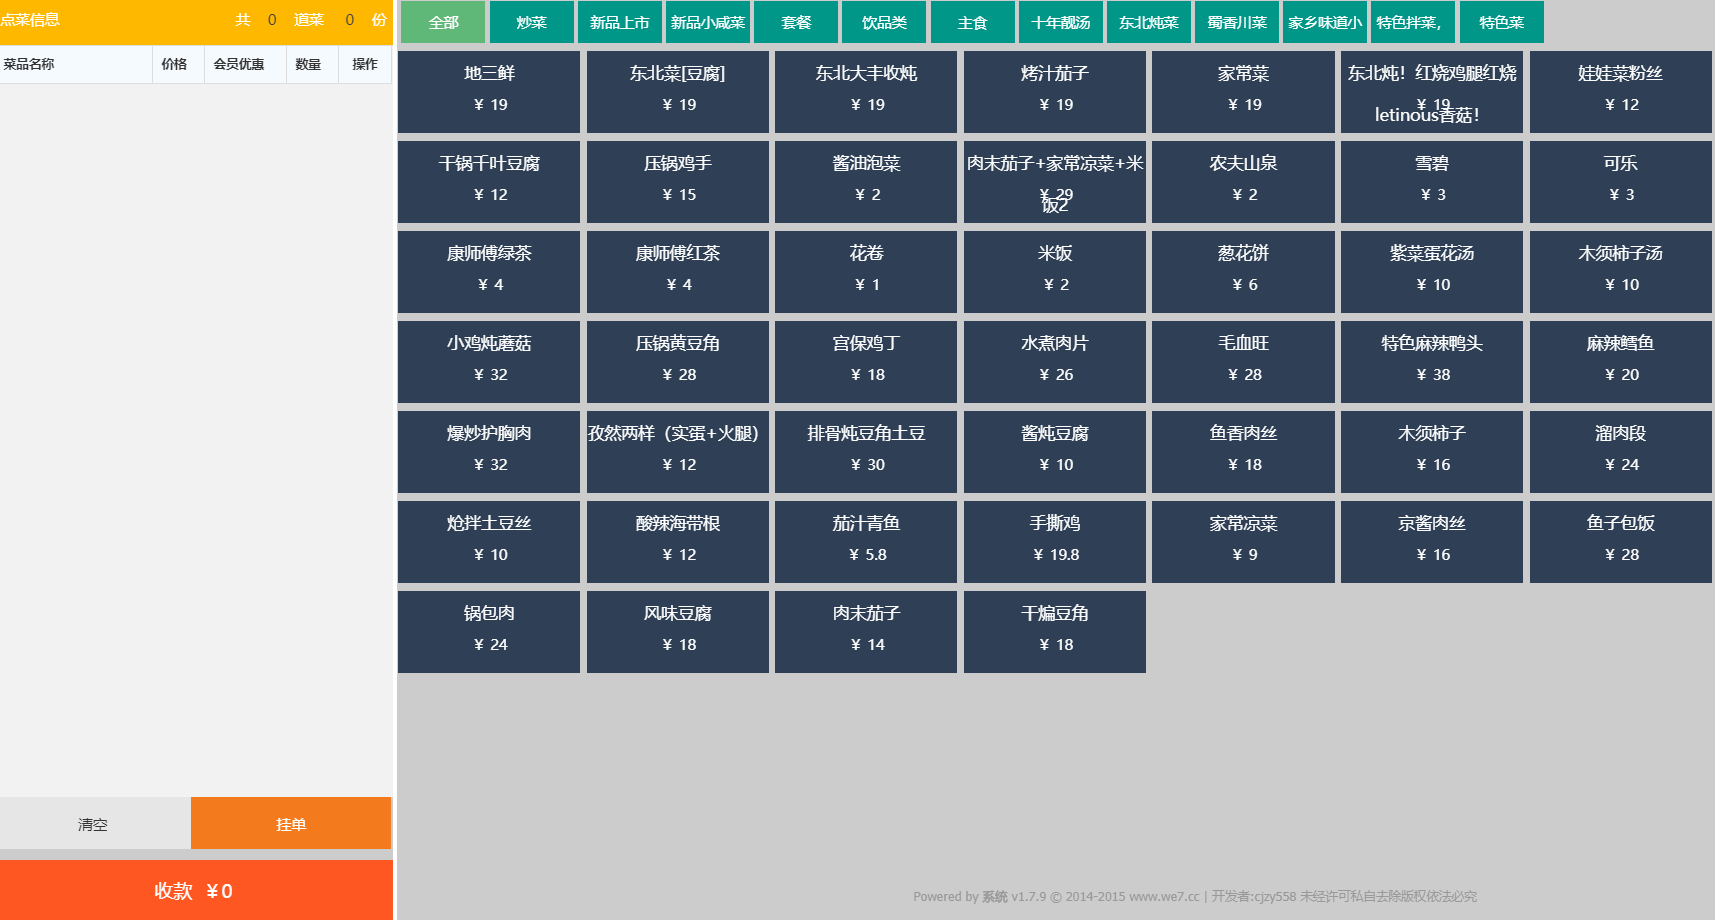
Task: Add 水煮肉片 ¥26 to order
Action: tap(1054, 361)
